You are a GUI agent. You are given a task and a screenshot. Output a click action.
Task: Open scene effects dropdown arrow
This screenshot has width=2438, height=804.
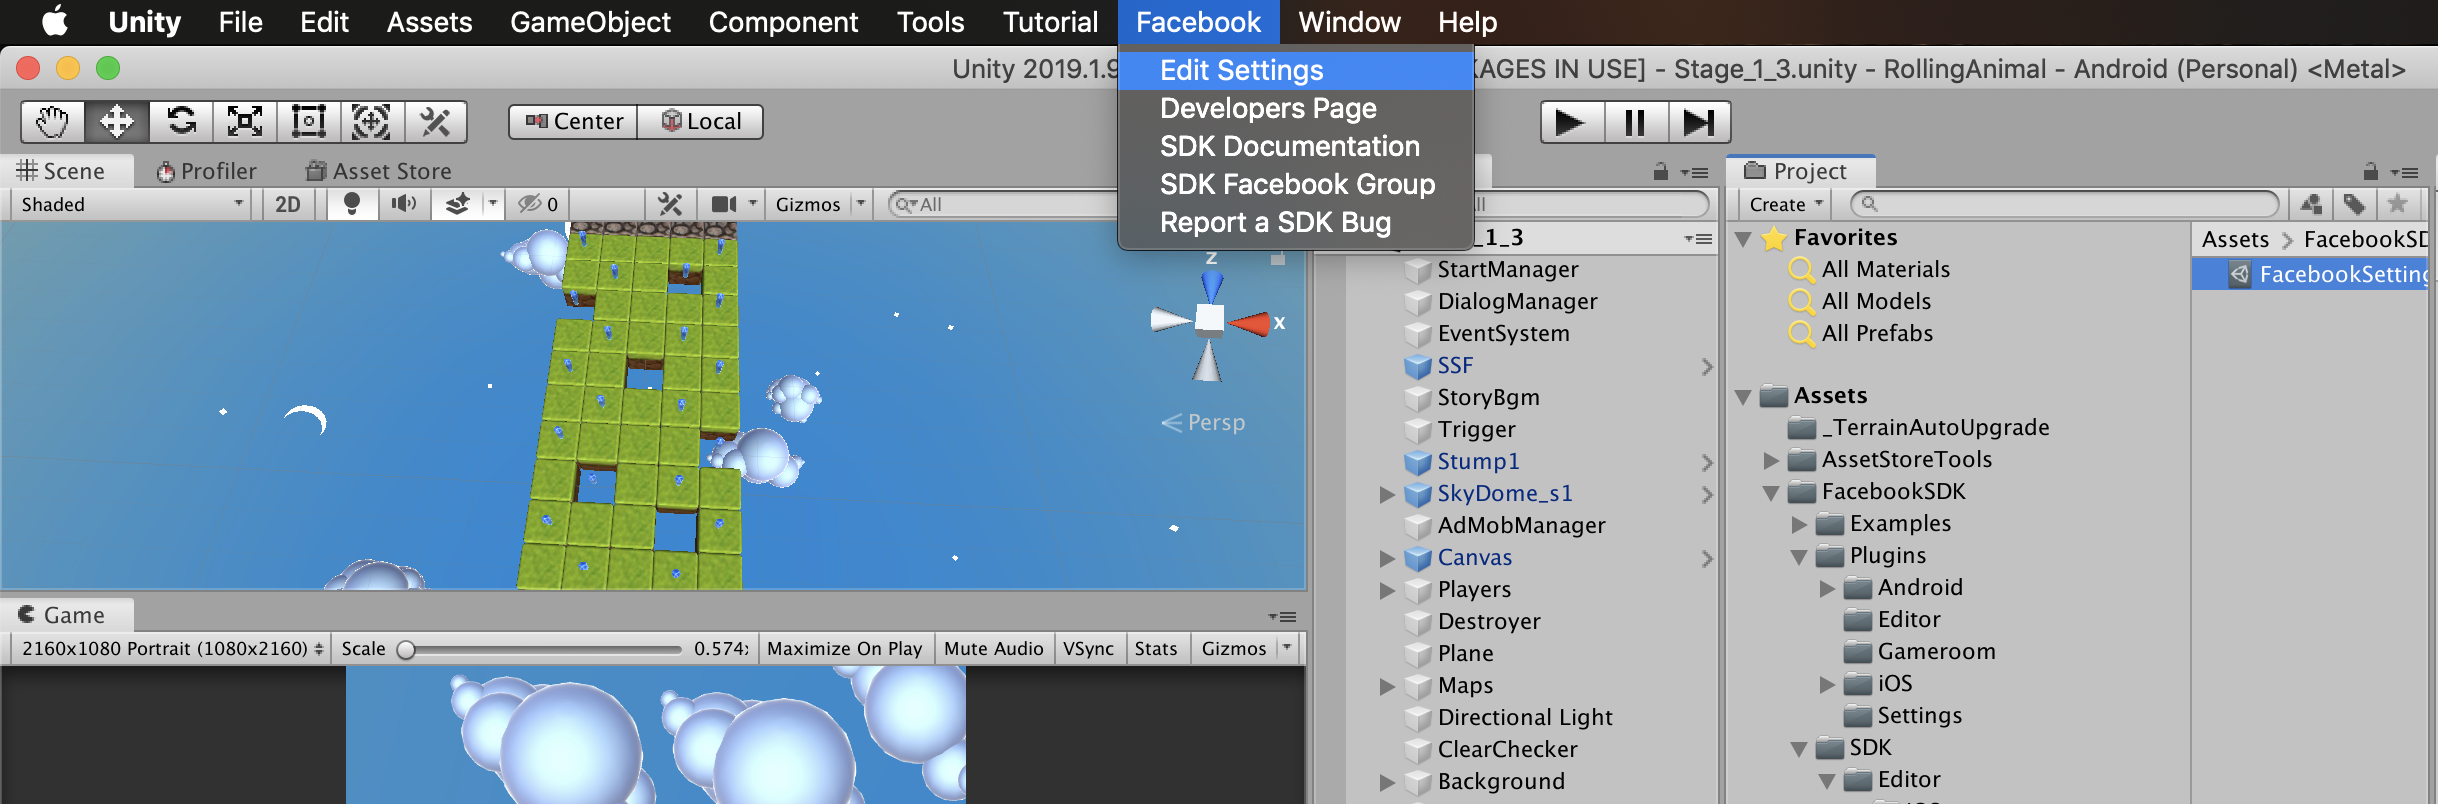pyautogui.click(x=492, y=204)
